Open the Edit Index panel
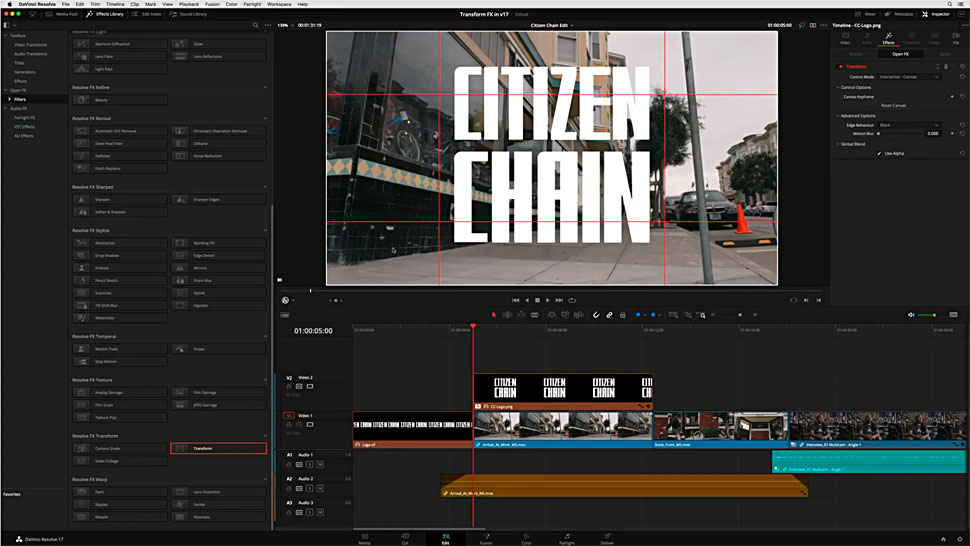The image size is (970, 546). click(x=147, y=14)
